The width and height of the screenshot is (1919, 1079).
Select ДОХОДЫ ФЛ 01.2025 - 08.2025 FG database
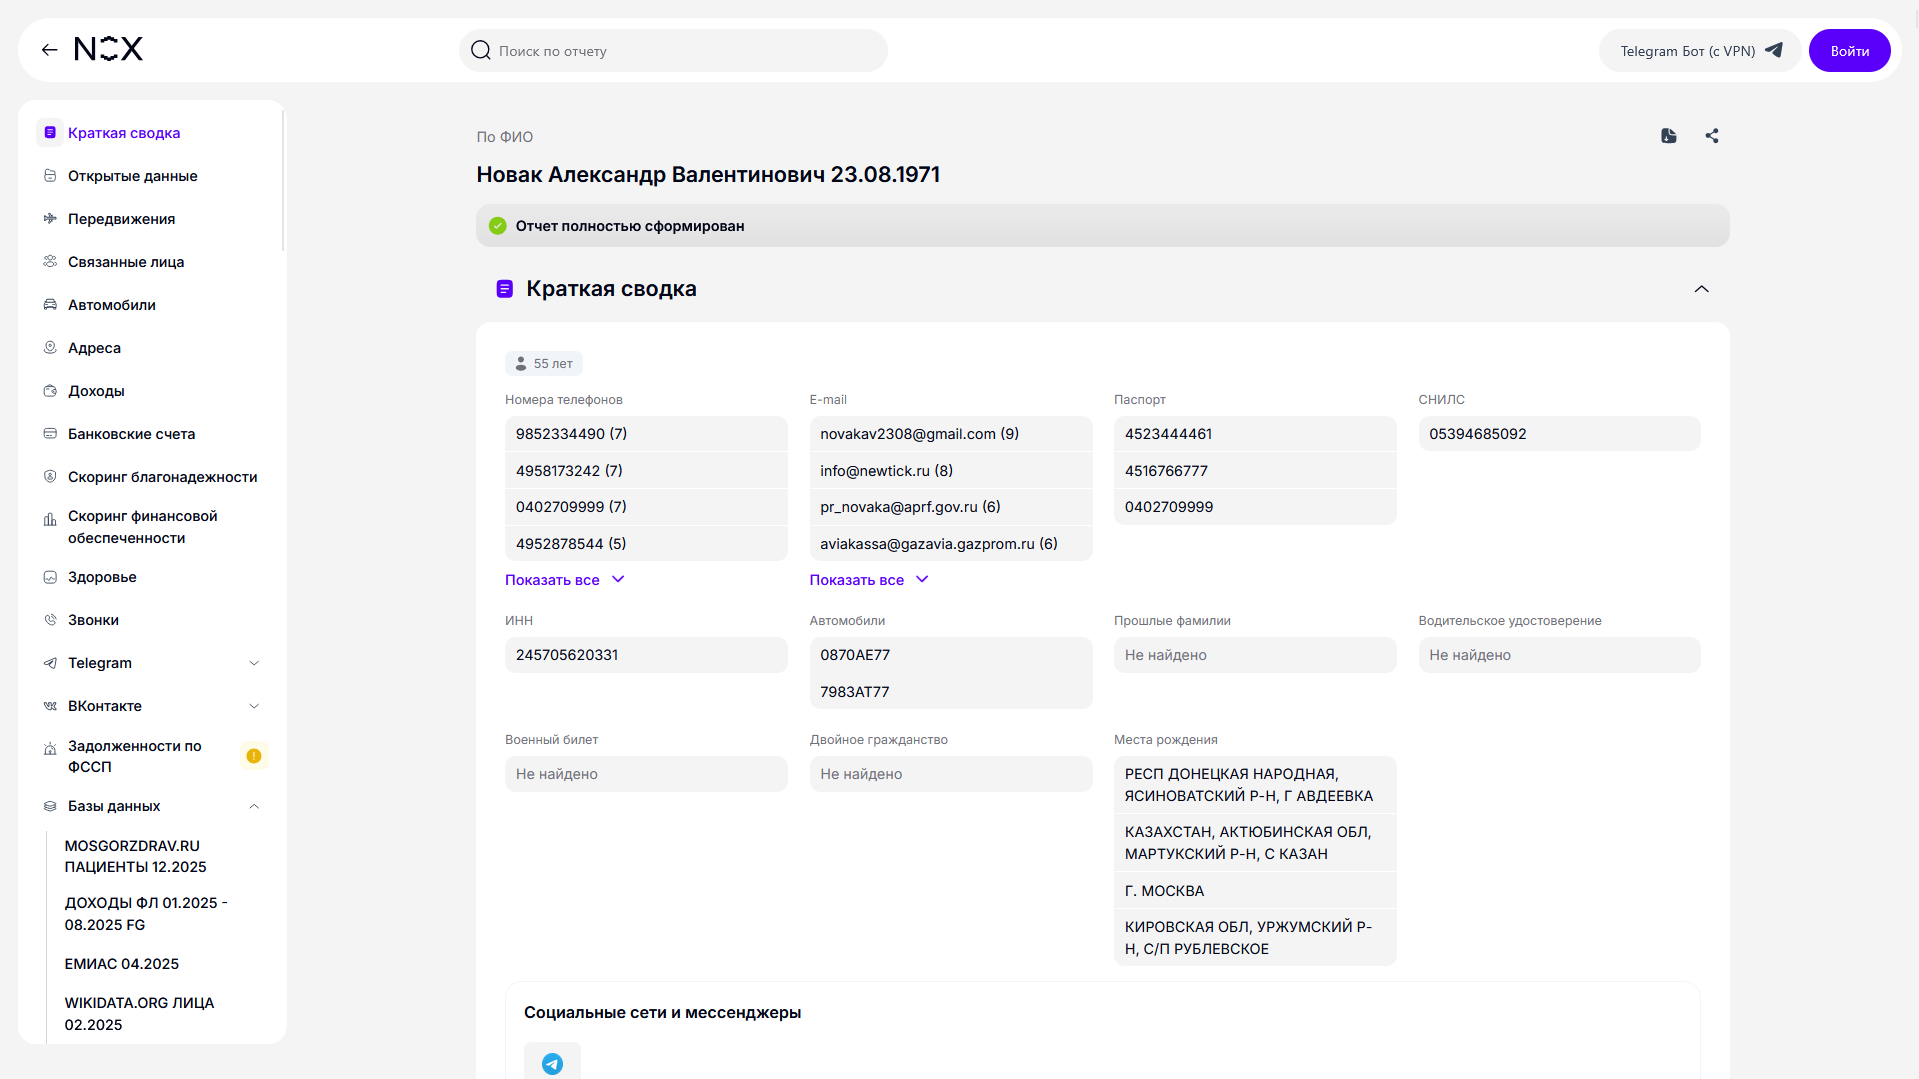(x=146, y=913)
